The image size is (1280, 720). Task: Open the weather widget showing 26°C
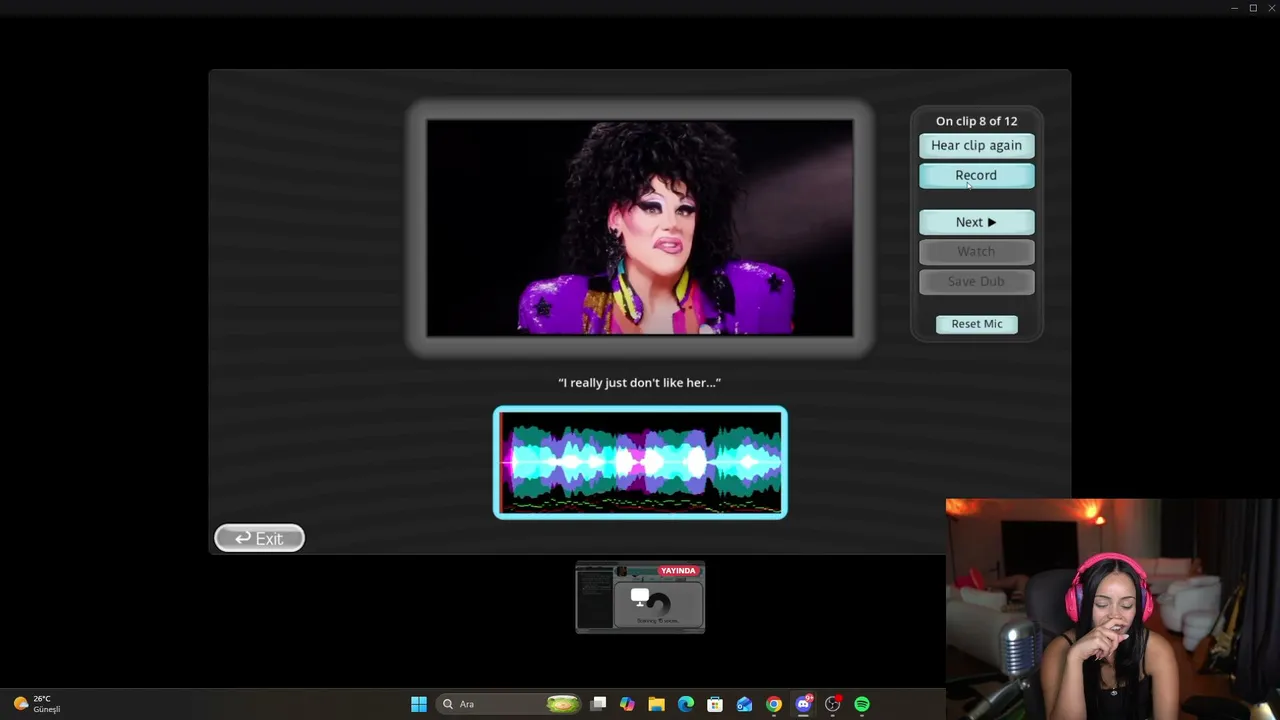[x=37, y=704]
